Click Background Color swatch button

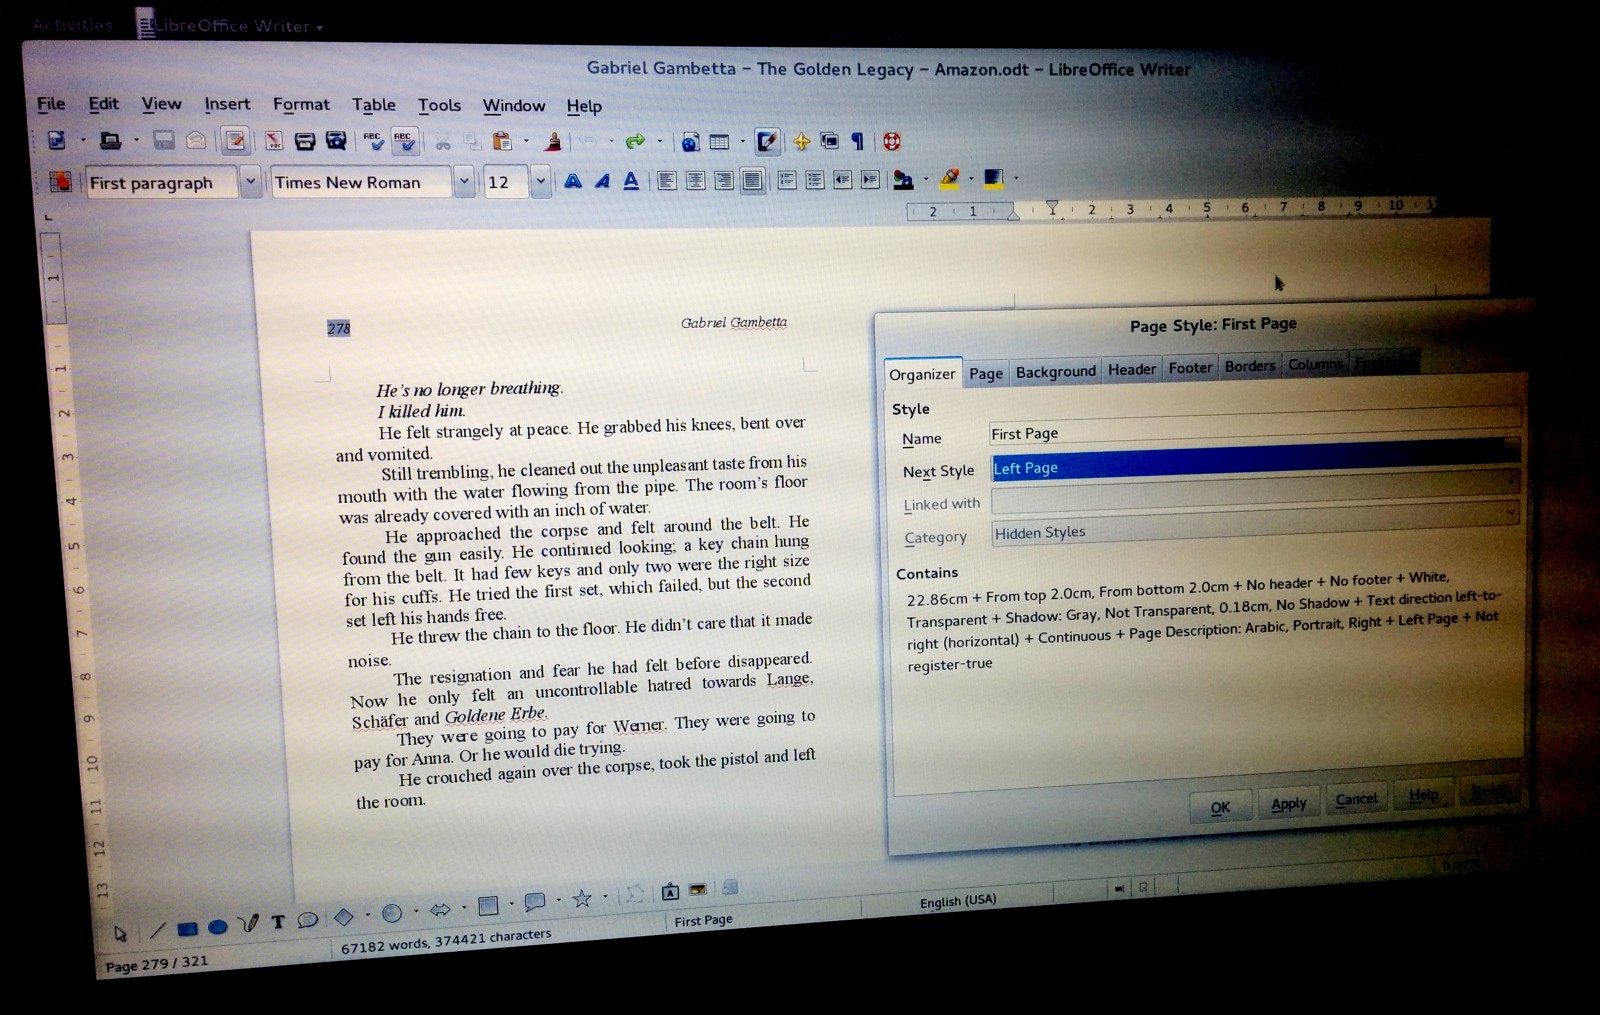994,179
